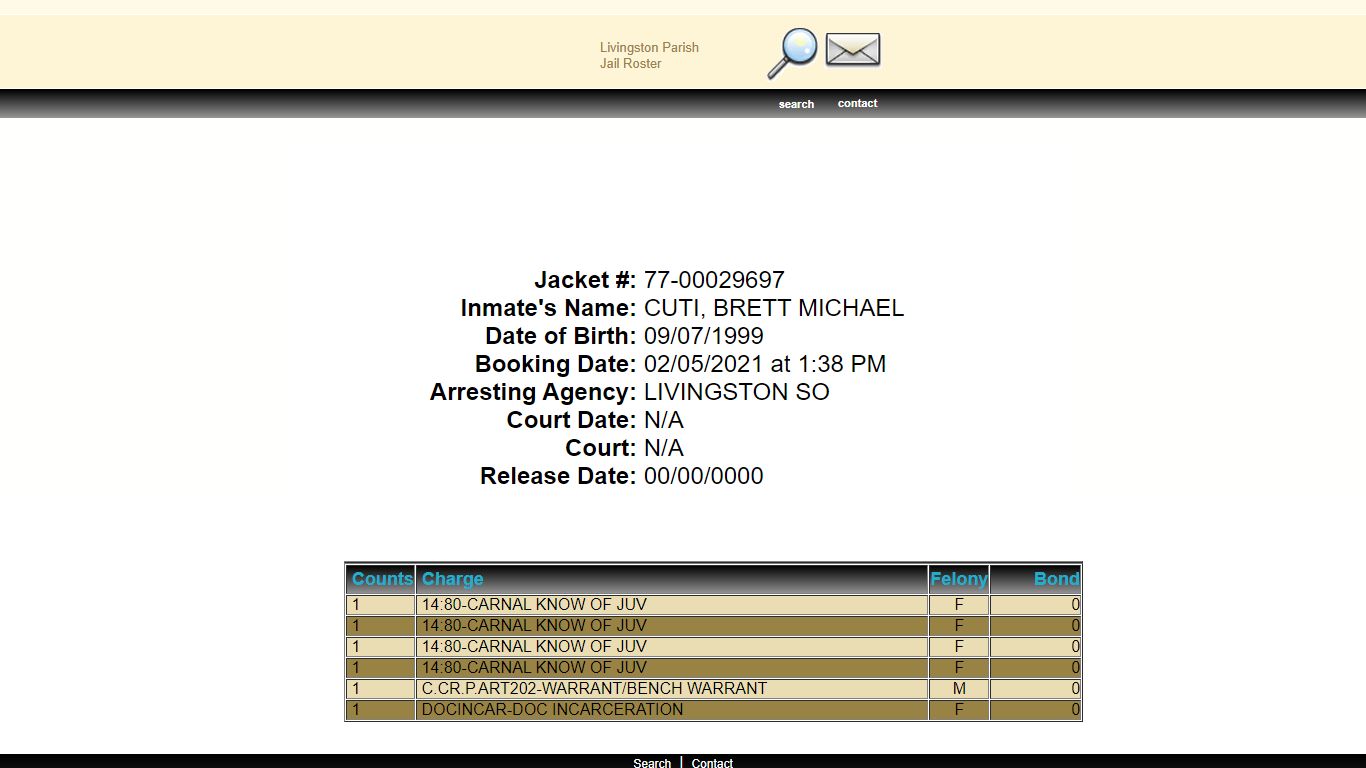Click the Booking Date label

(x=555, y=364)
